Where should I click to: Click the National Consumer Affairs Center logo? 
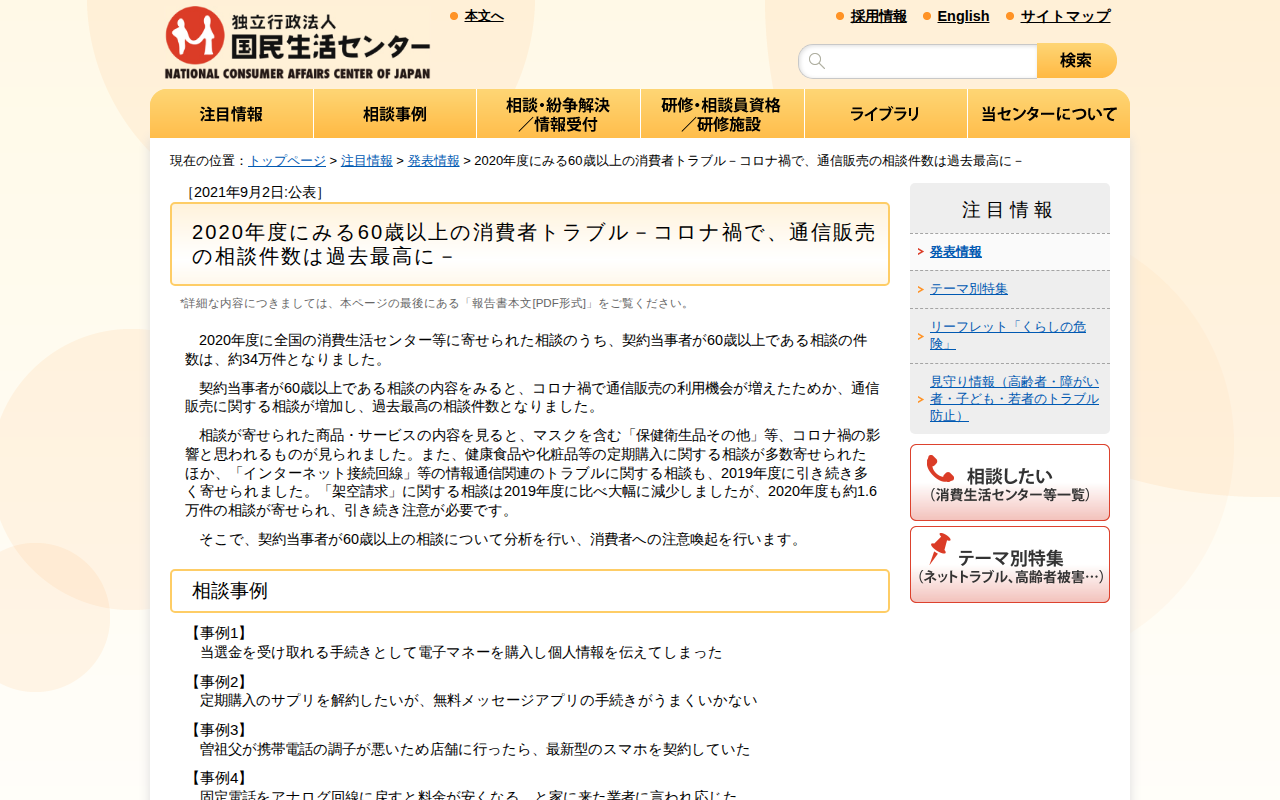point(297,40)
